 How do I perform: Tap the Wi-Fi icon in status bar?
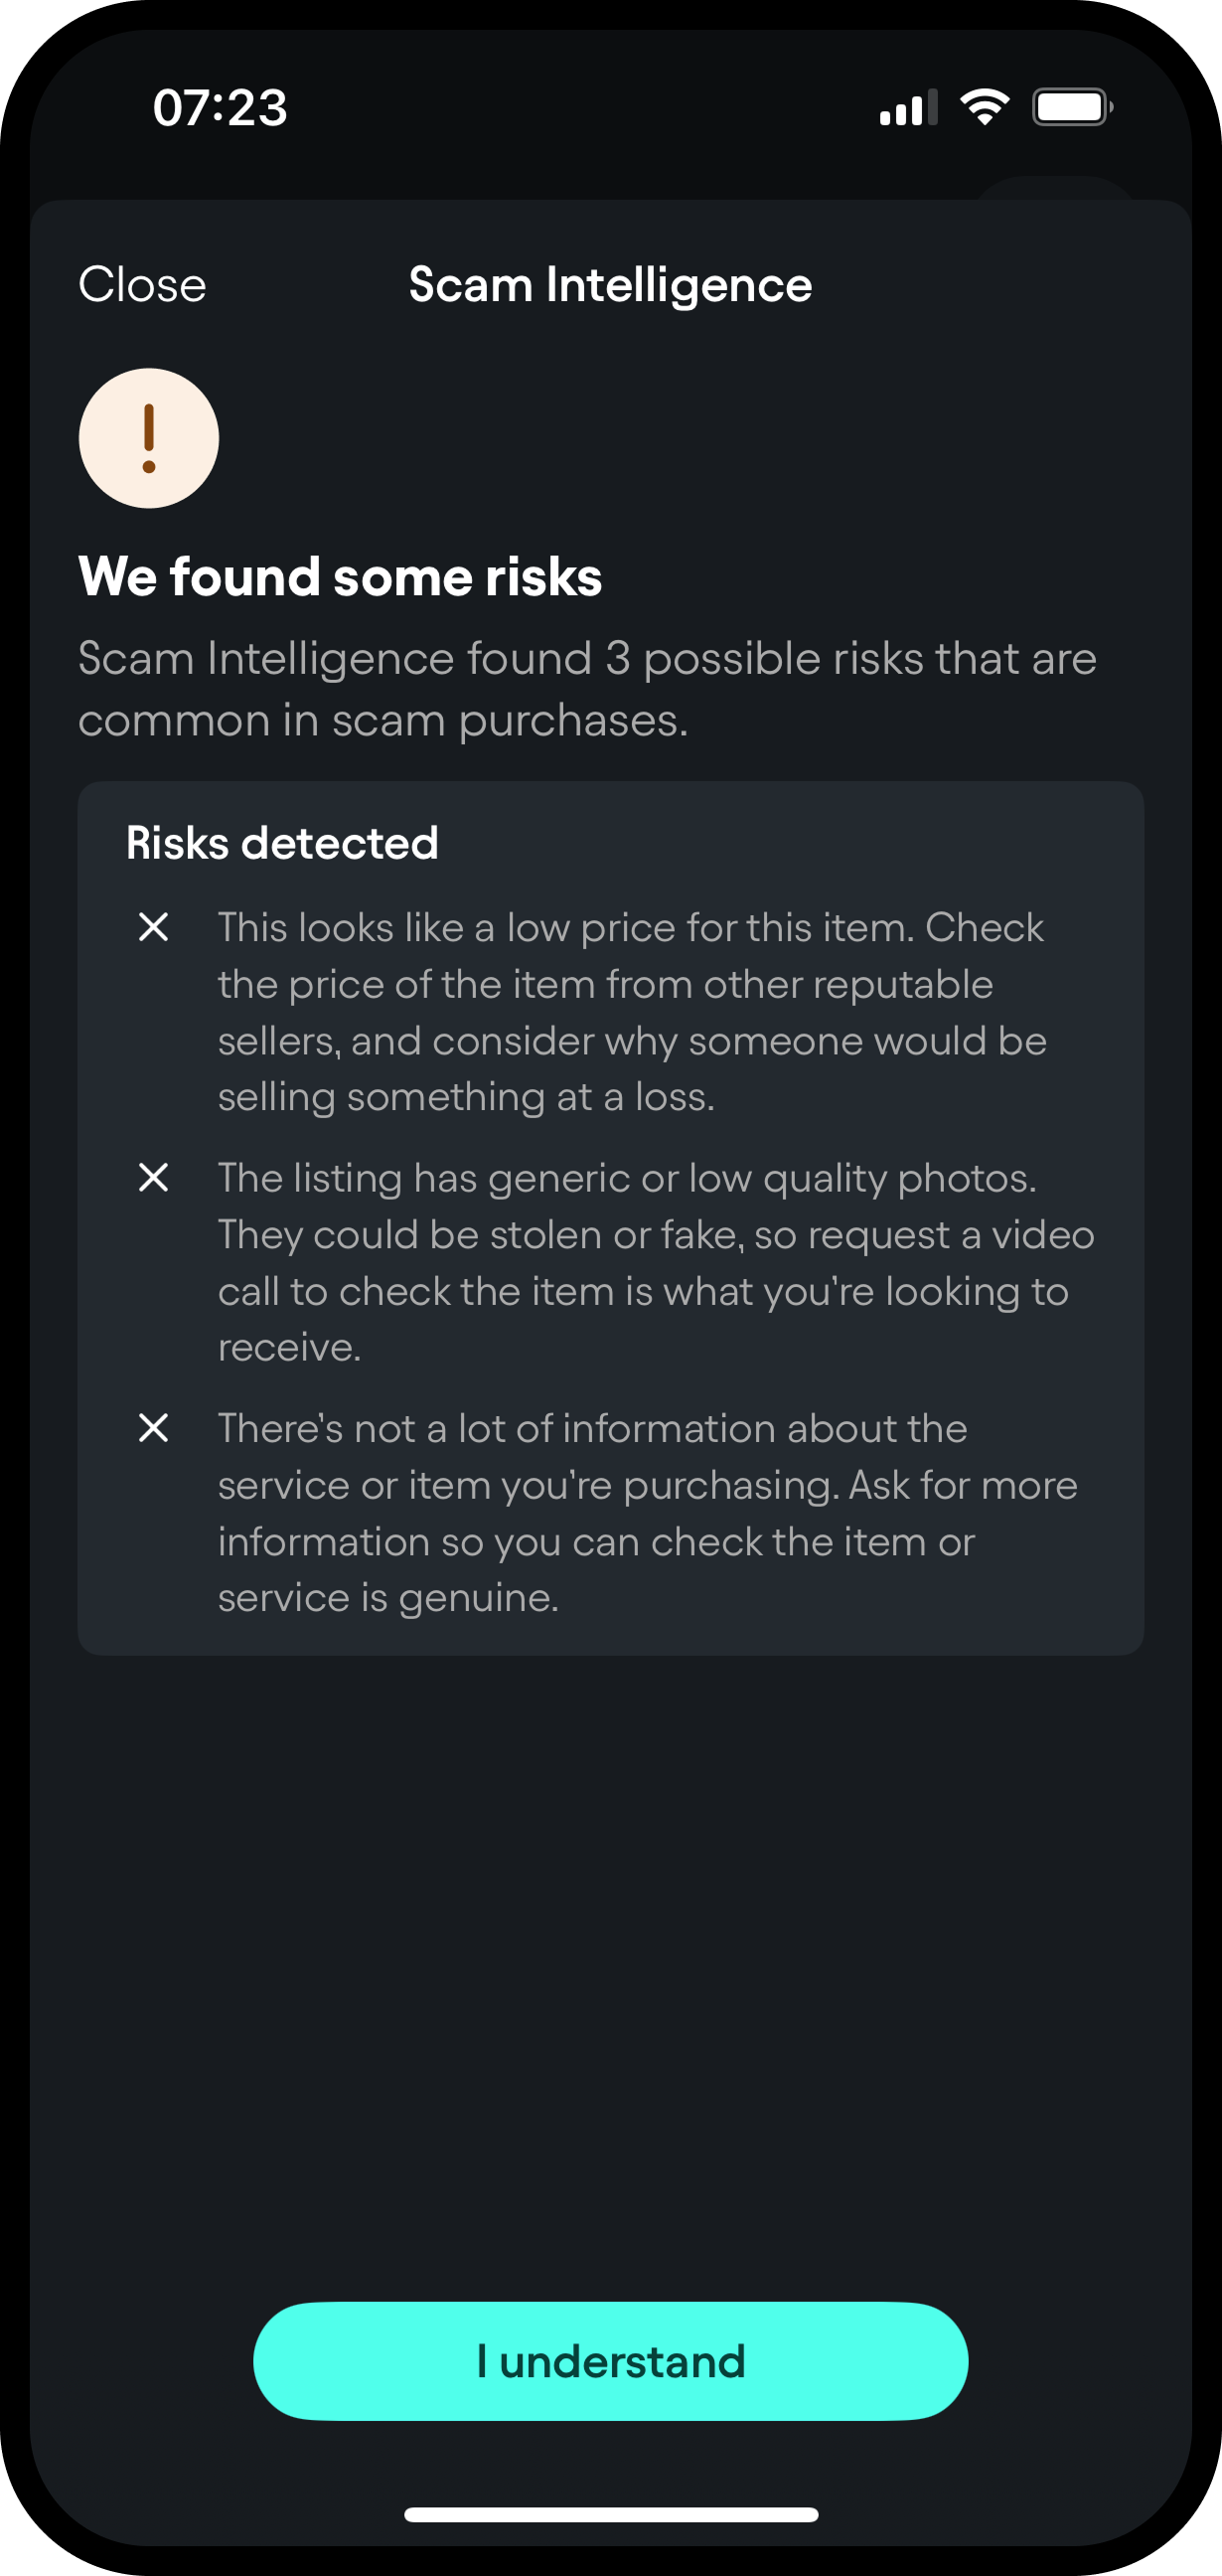[984, 107]
